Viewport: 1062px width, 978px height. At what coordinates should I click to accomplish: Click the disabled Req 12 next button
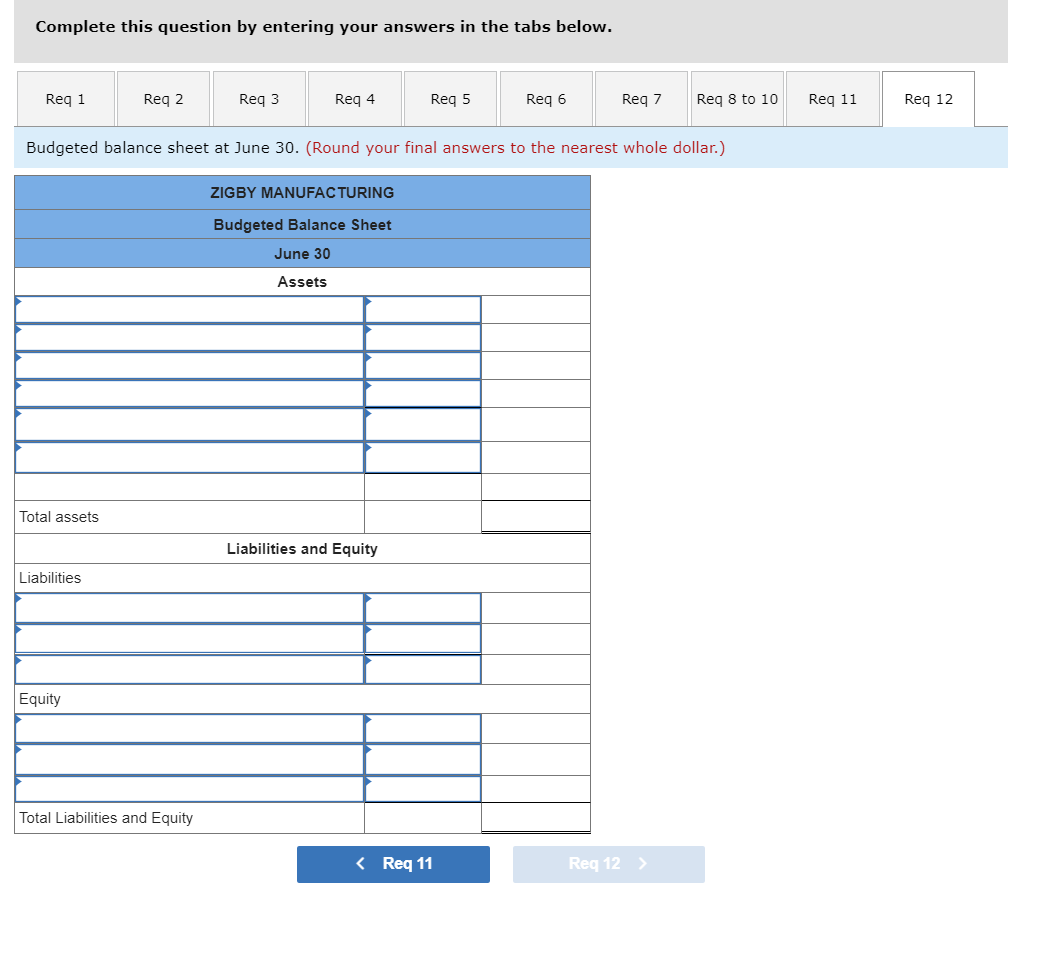click(x=609, y=864)
